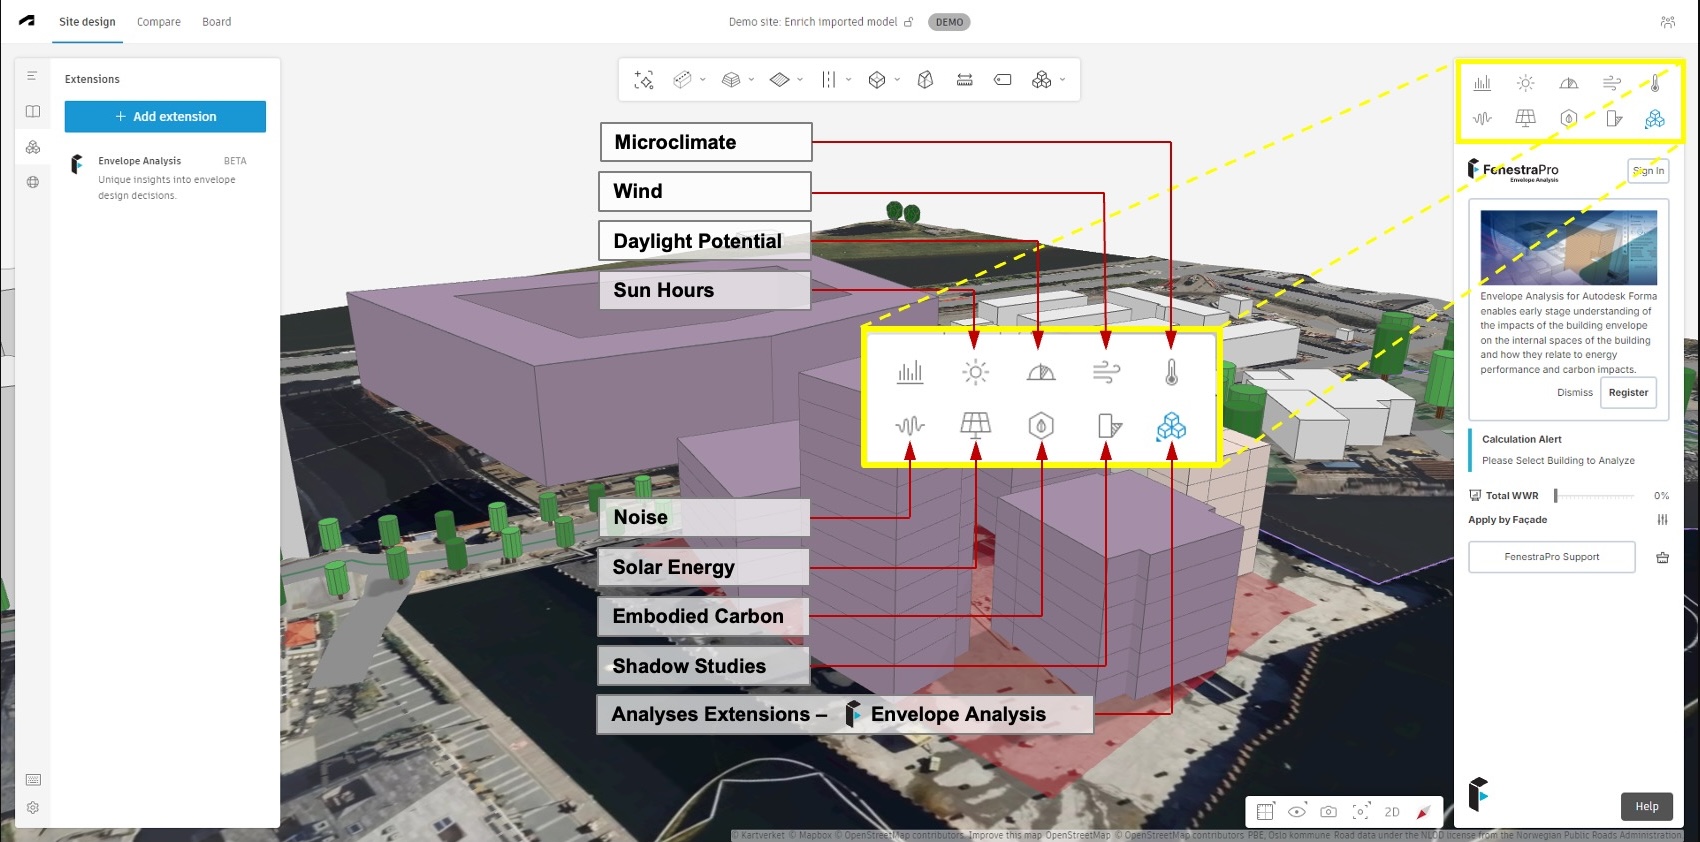The image size is (1700, 842).
Task: Click the Add extension button
Action: (x=165, y=117)
